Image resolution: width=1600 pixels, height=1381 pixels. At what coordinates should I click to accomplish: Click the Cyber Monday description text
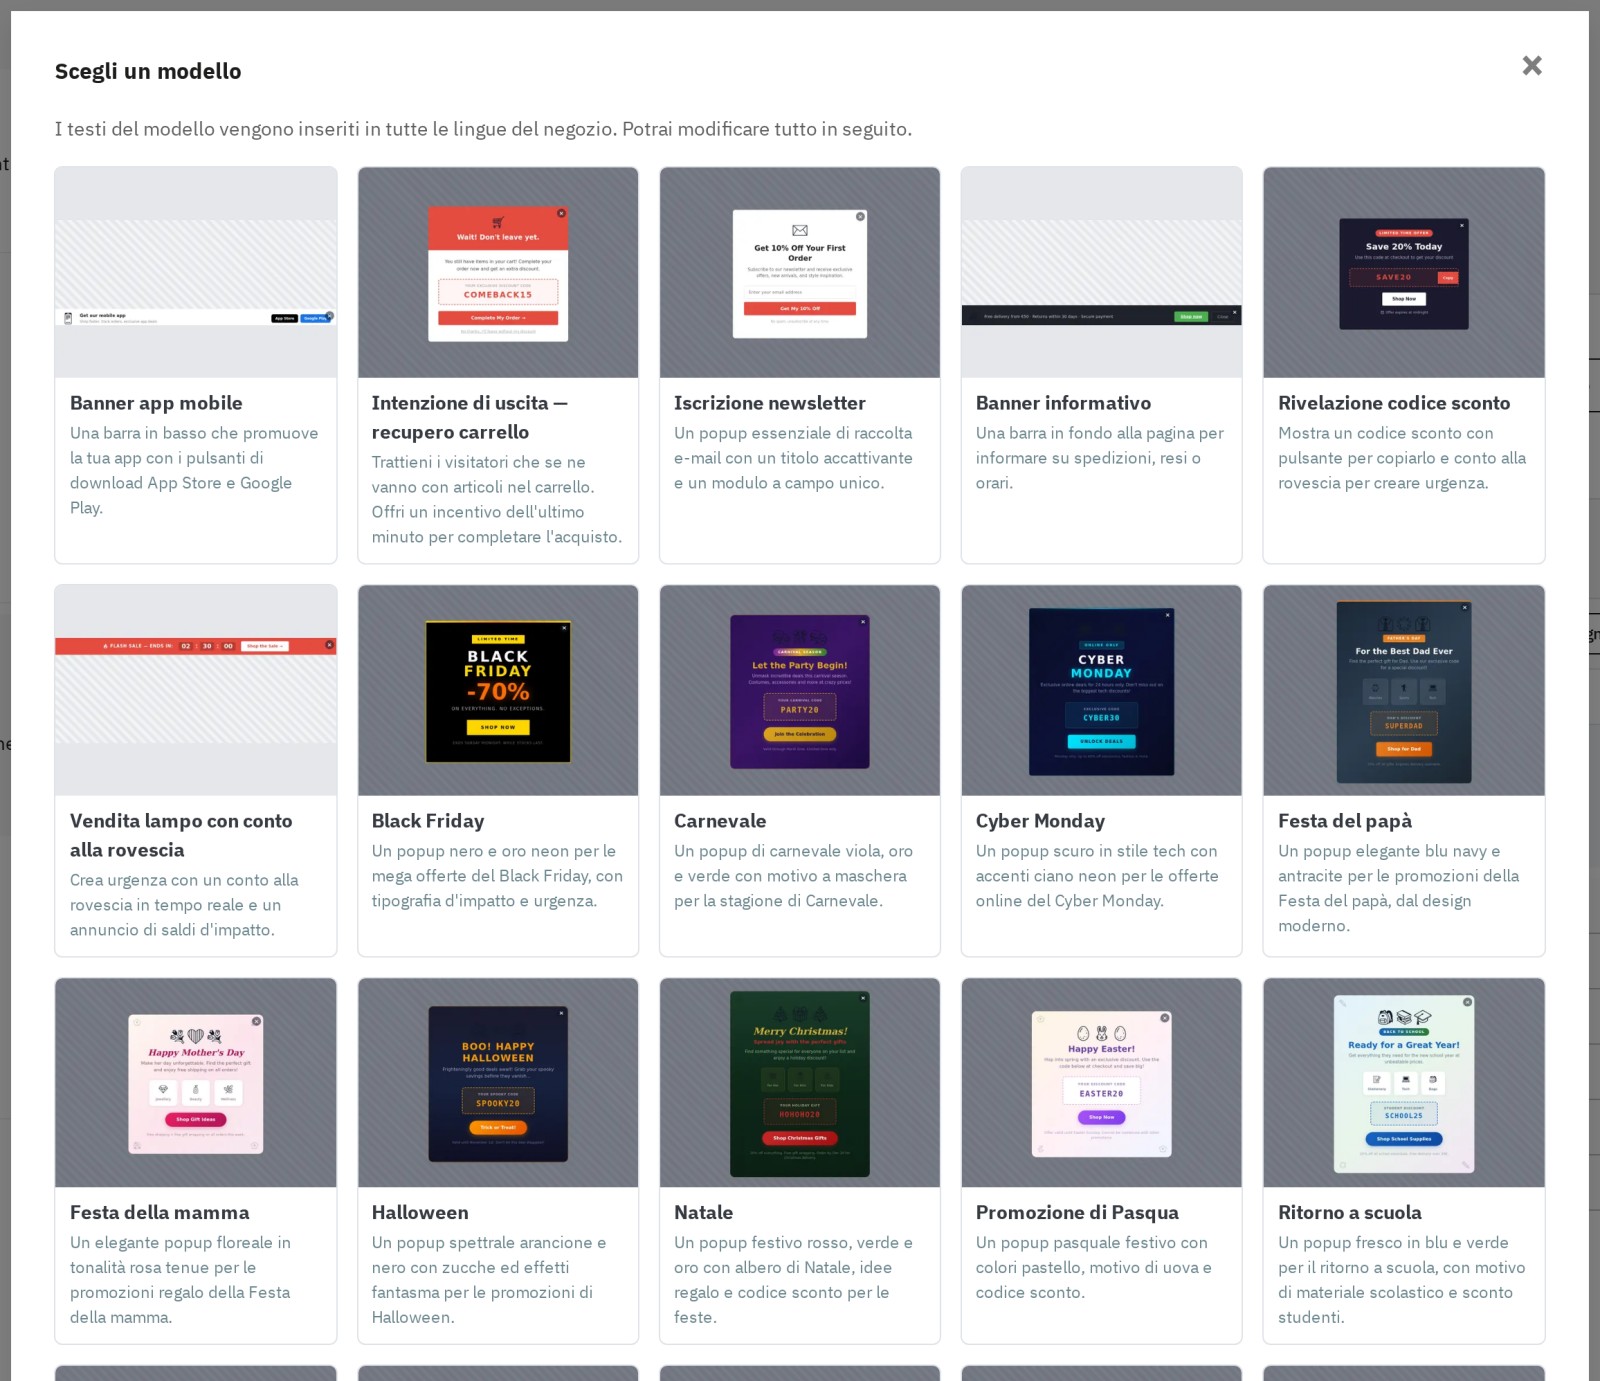coord(1098,876)
